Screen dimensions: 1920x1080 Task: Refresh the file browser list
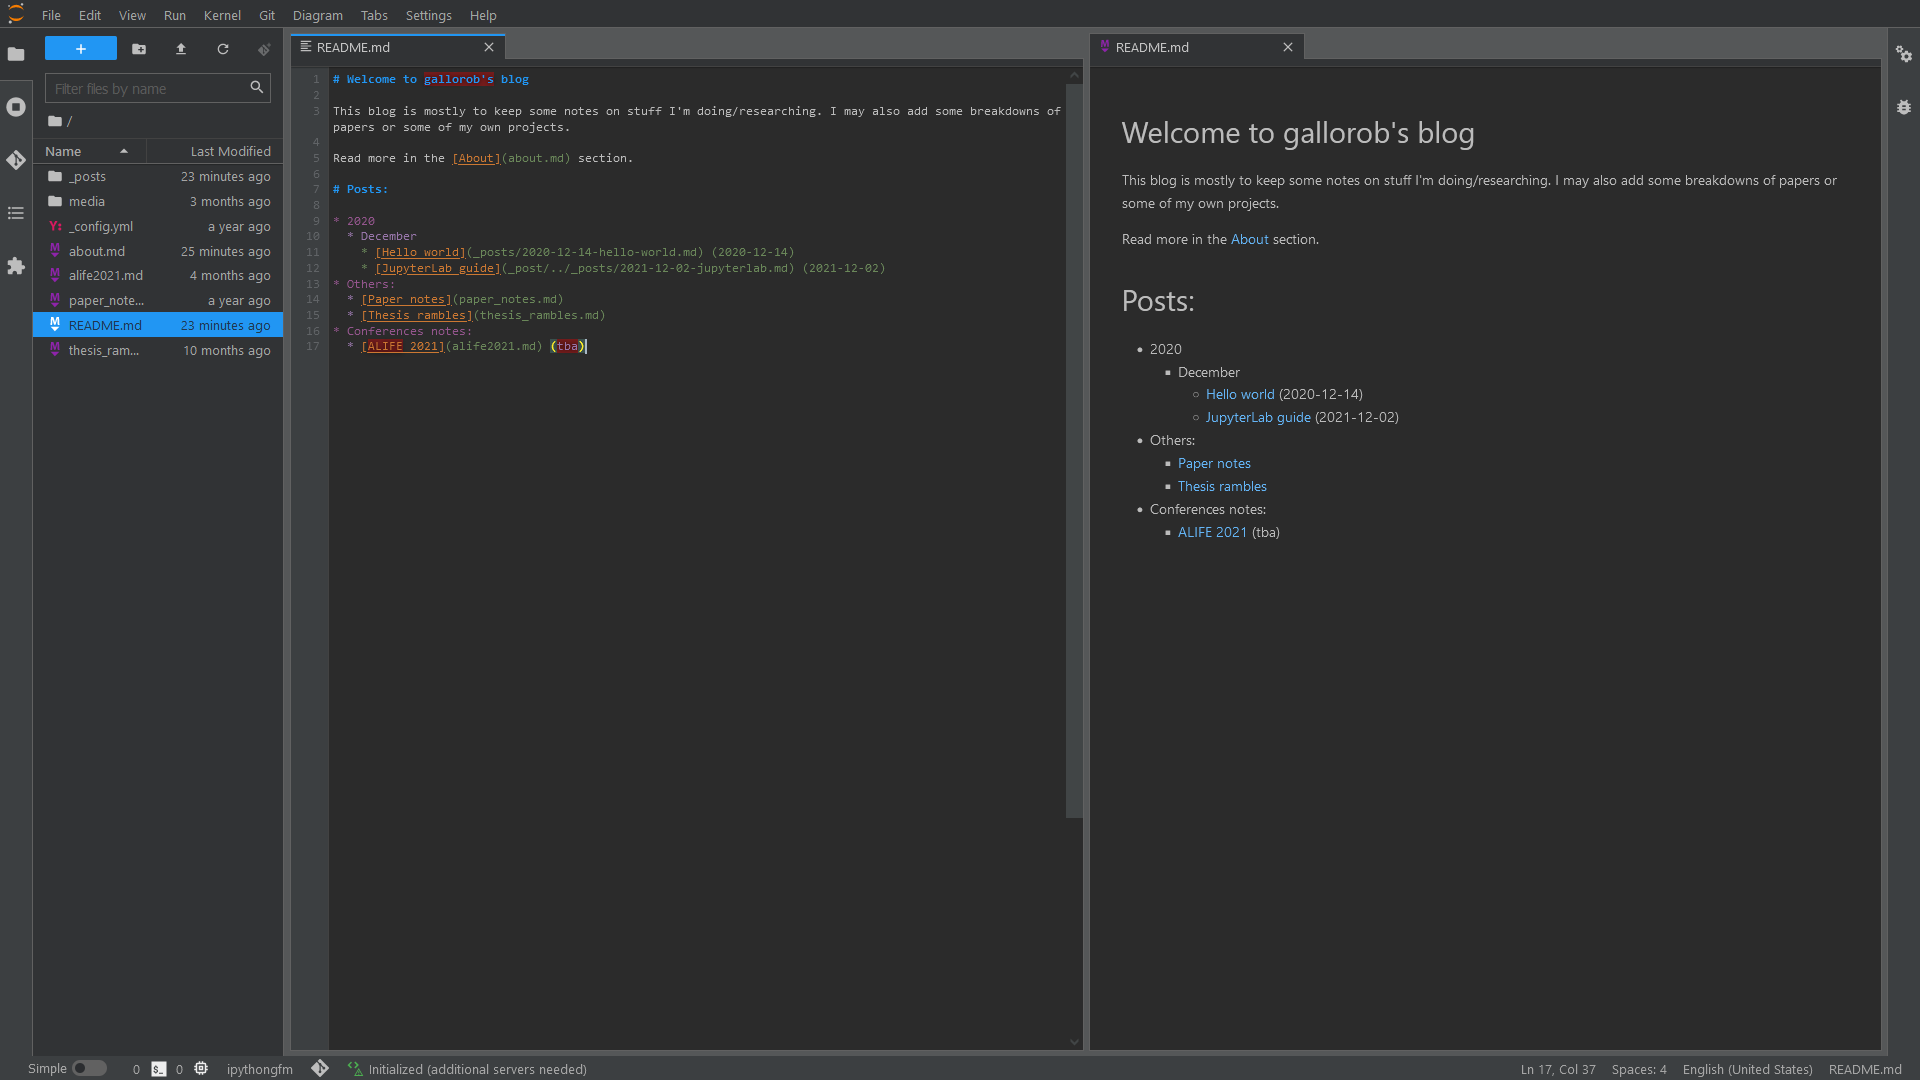pyautogui.click(x=223, y=49)
